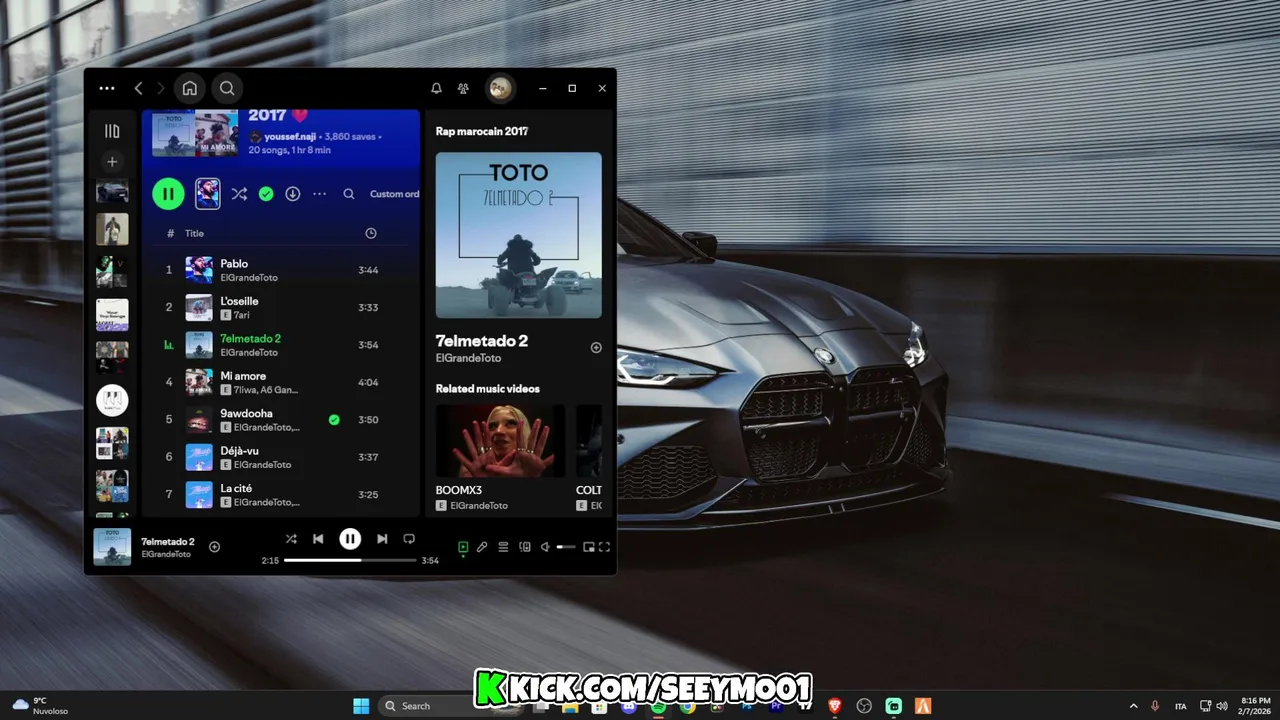Open the weather widget showing 9°C
Image resolution: width=1280 pixels, height=720 pixels.
point(41,706)
